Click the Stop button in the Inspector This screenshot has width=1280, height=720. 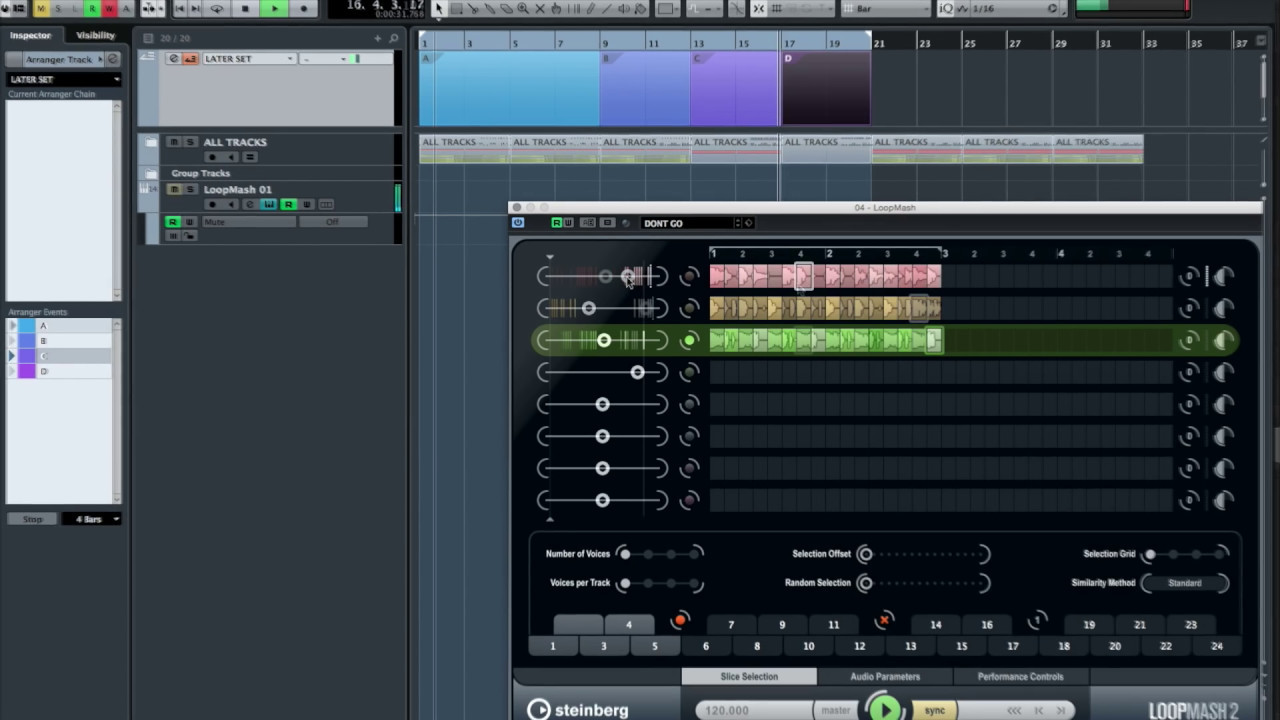(33, 519)
